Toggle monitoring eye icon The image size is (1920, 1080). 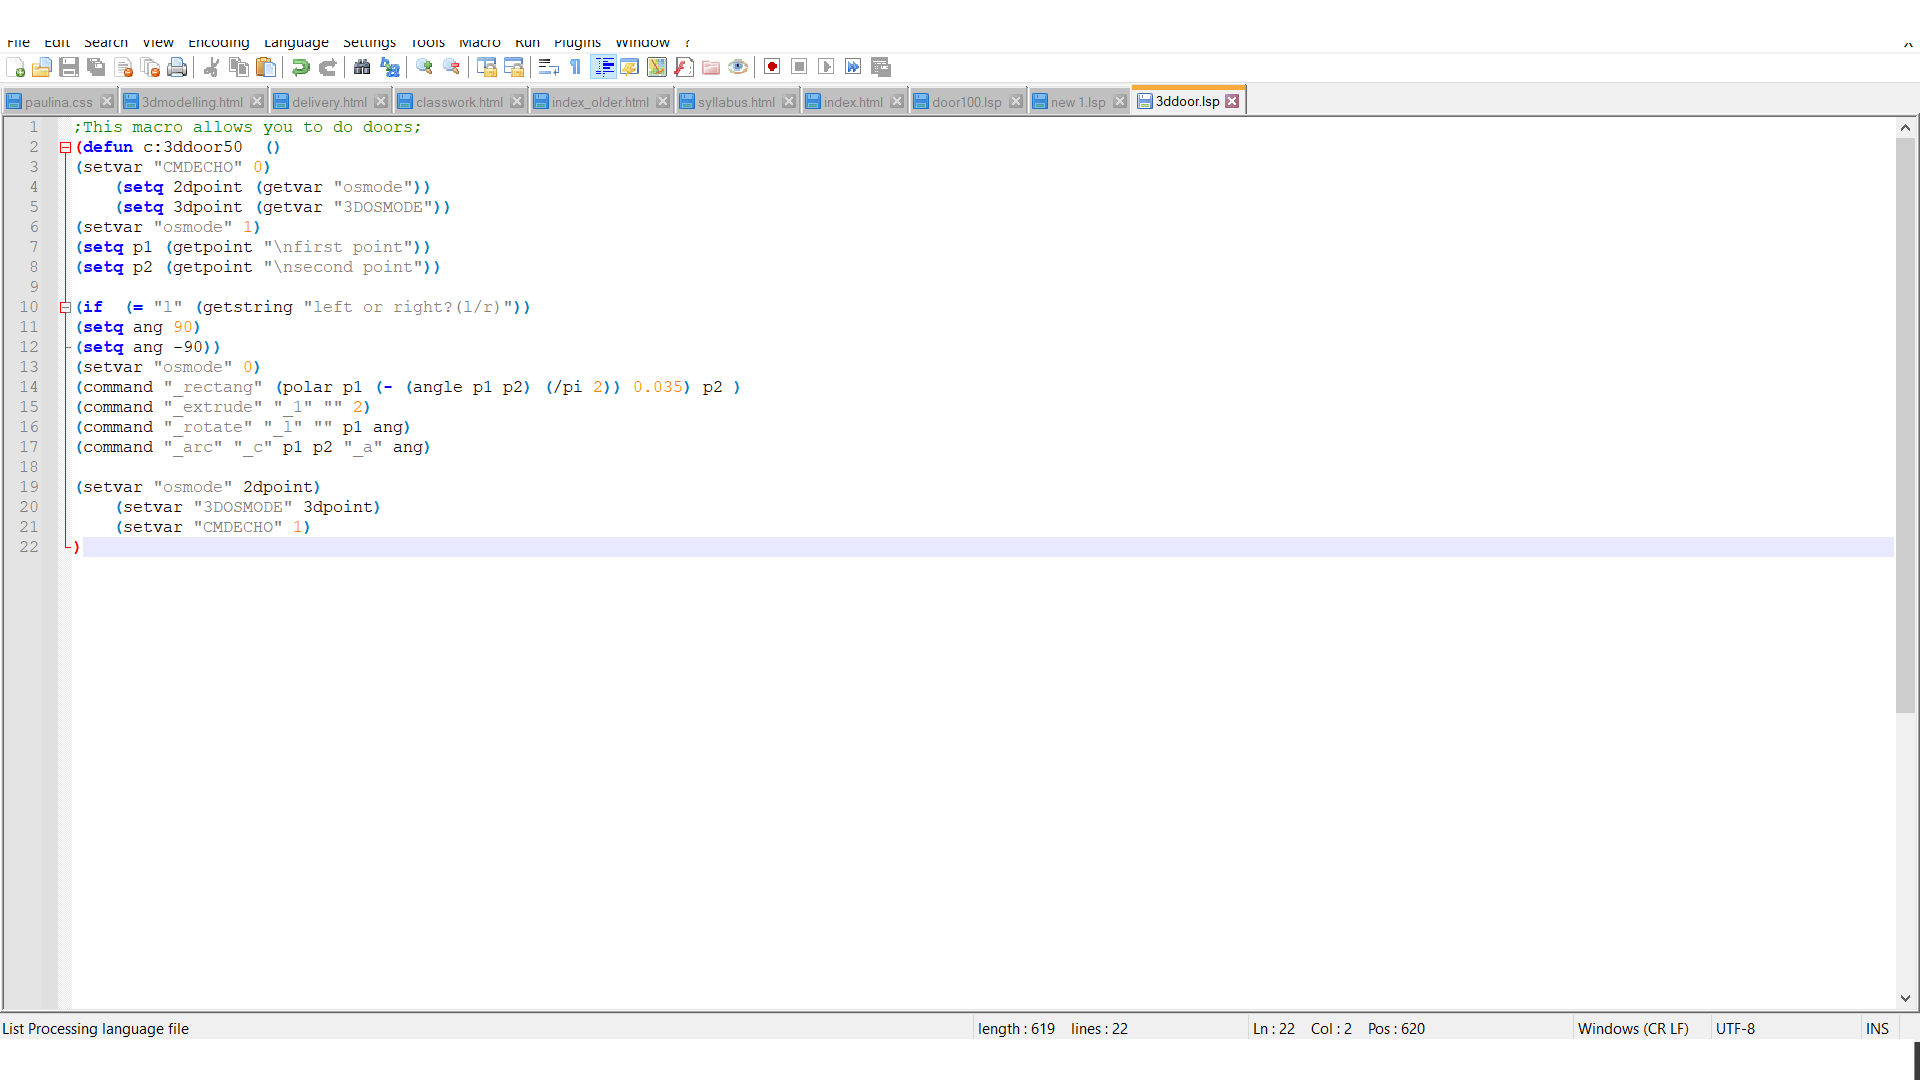738,67
